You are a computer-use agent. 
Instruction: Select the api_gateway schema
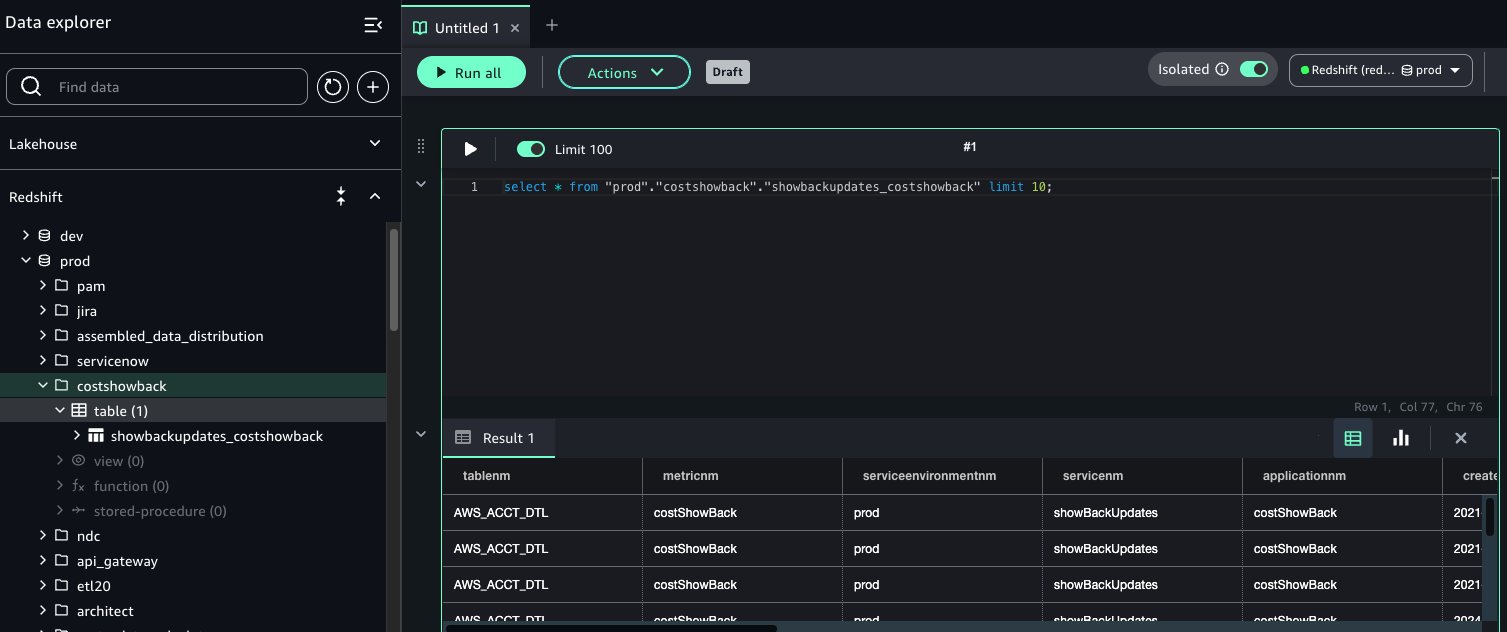point(117,561)
